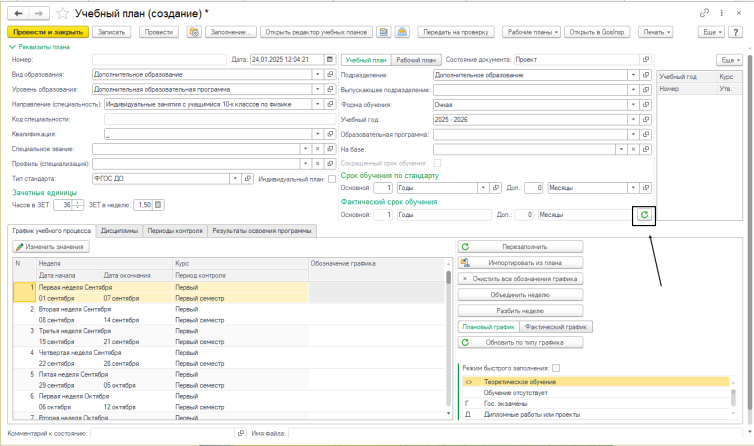Click the refresh icon for actual study period
The width and height of the screenshot is (754, 446).
click(645, 214)
